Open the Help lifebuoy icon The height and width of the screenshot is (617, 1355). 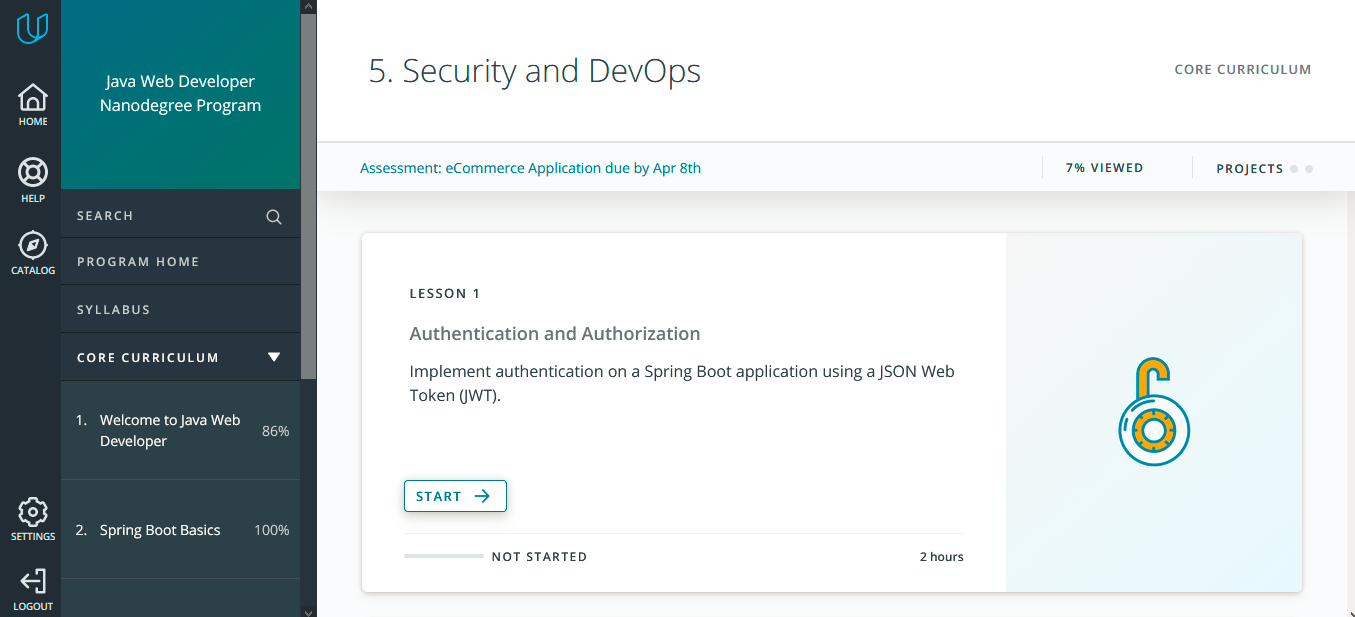click(32, 179)
